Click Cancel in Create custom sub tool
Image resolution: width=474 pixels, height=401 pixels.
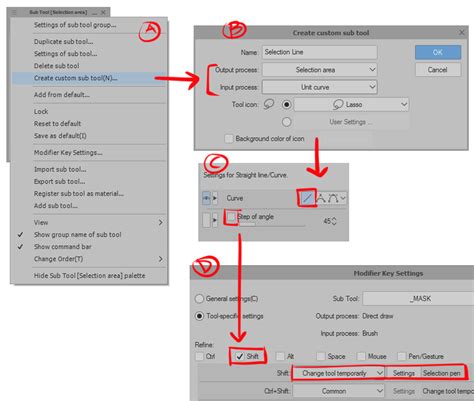[x=438, y=70]
